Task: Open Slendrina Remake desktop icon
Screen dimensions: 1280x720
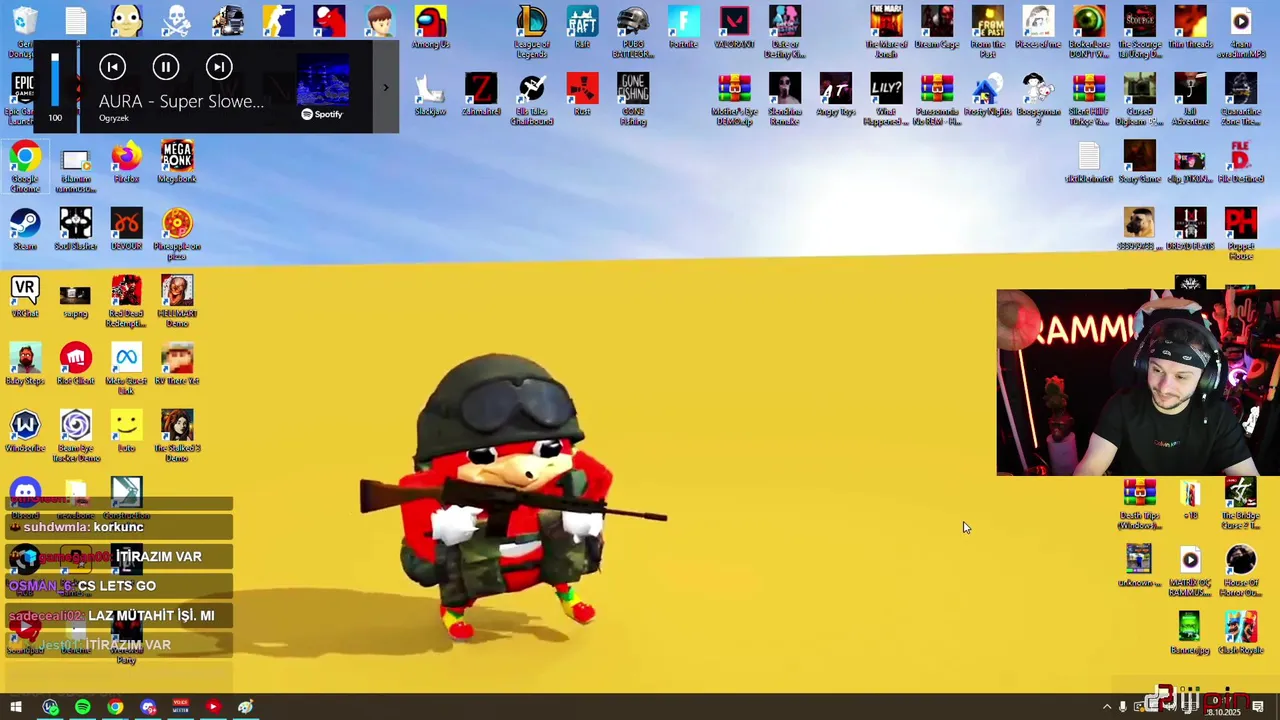Action: 785,100
